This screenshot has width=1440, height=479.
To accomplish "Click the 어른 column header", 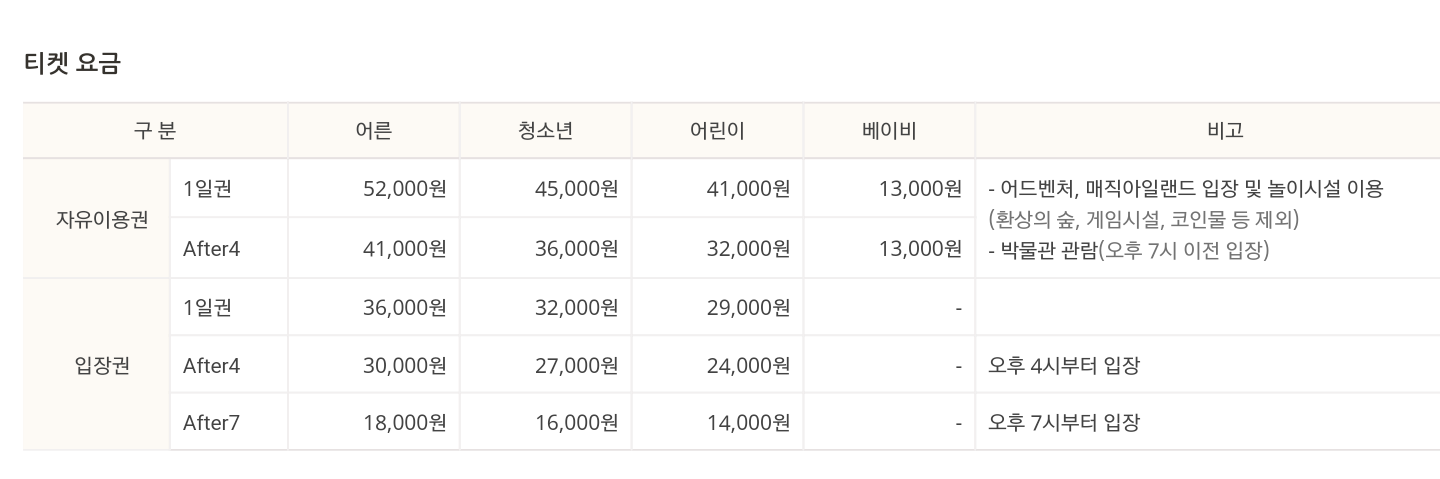I will [373, 130].
